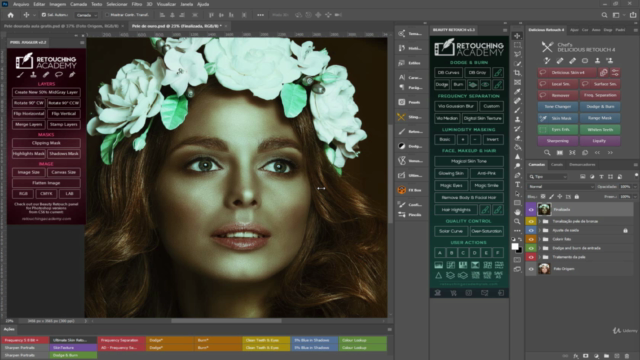Select the Move tool in the toolbar
Image resolution: width=640 pixels, height=360 pixels.
click(x=517, y=36)
